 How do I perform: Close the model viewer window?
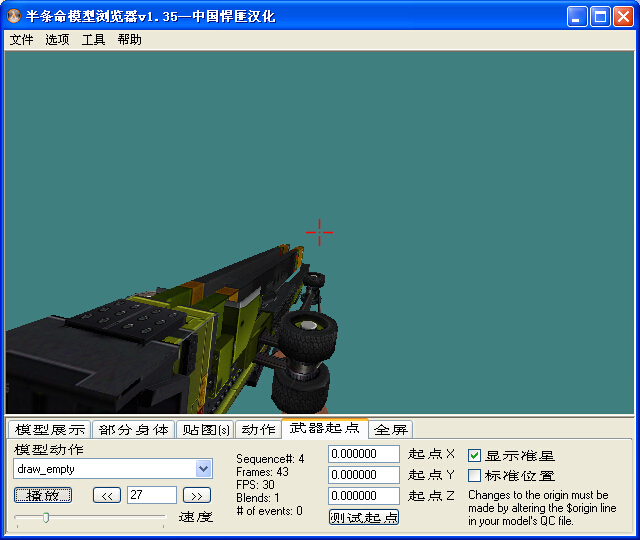click(624, 17)
